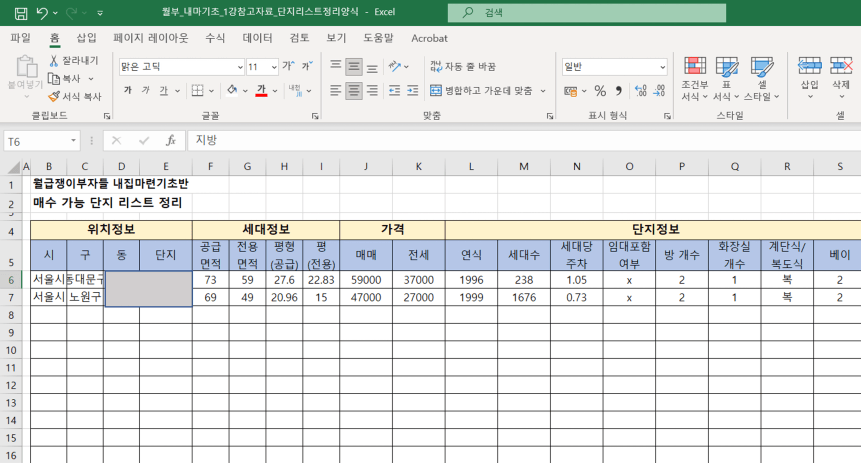861x463 pixels.
Task: Click the fx insert function icon
Action: [x=171, y=141]
